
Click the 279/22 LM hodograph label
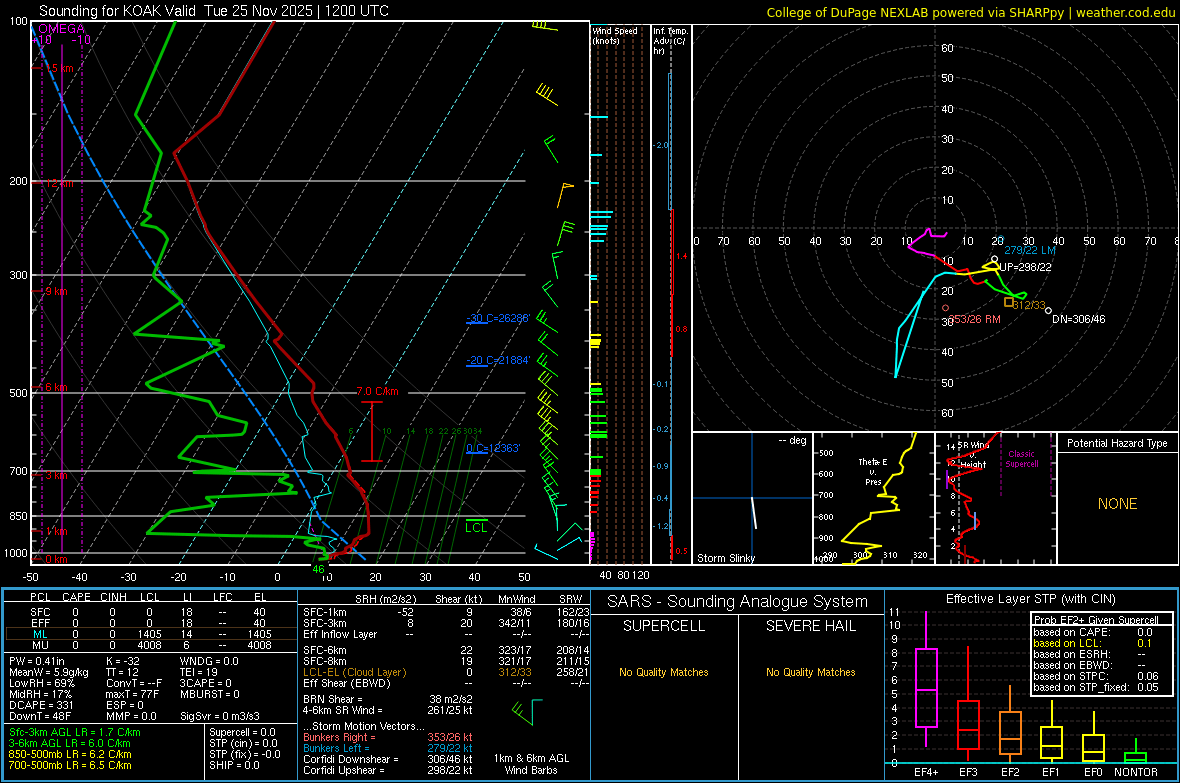[x=1029, y=250]
